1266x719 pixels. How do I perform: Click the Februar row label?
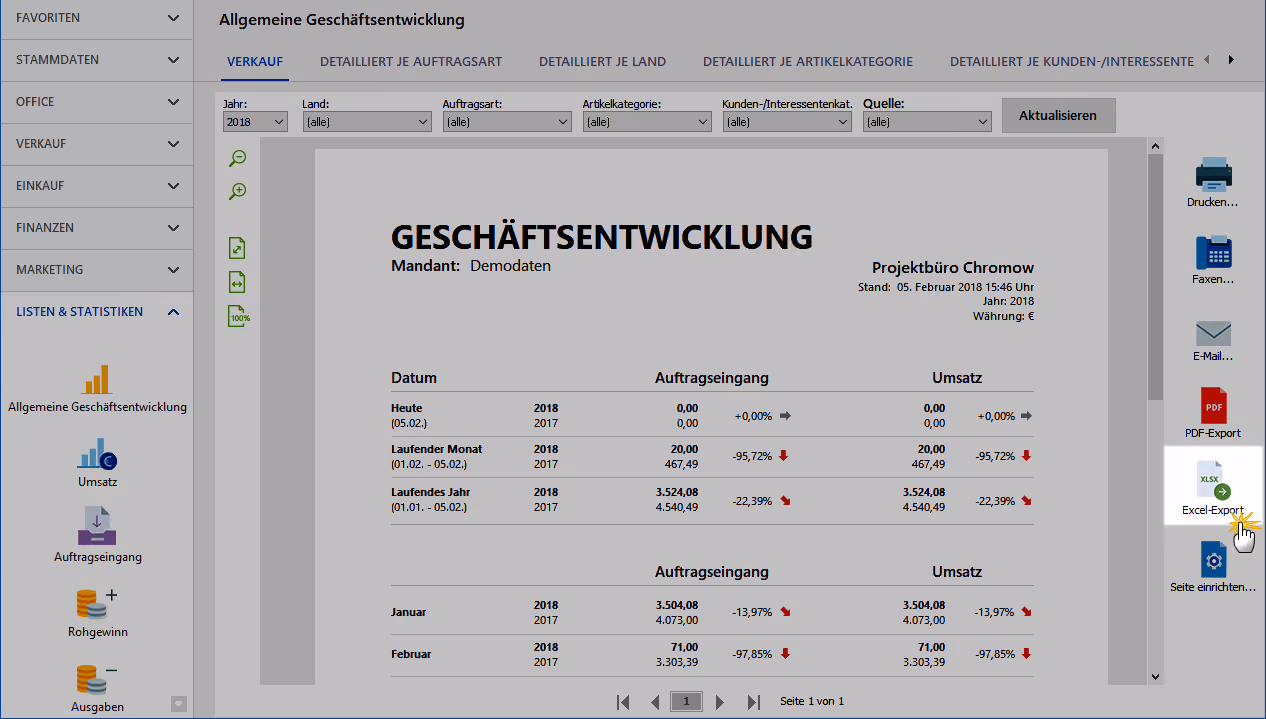pos(411,654)
